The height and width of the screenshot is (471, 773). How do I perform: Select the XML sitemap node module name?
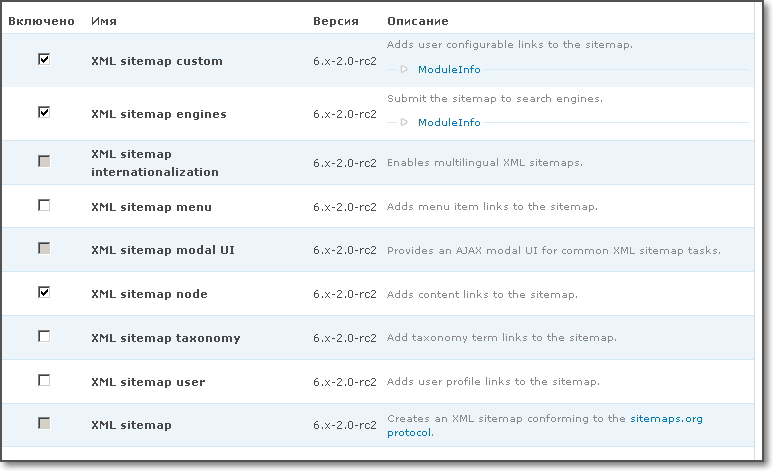pos(149,294)
